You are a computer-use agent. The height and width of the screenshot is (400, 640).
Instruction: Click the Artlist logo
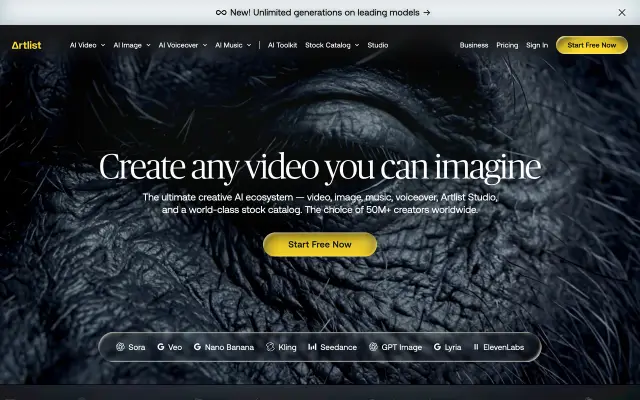(x=27, y=45)
